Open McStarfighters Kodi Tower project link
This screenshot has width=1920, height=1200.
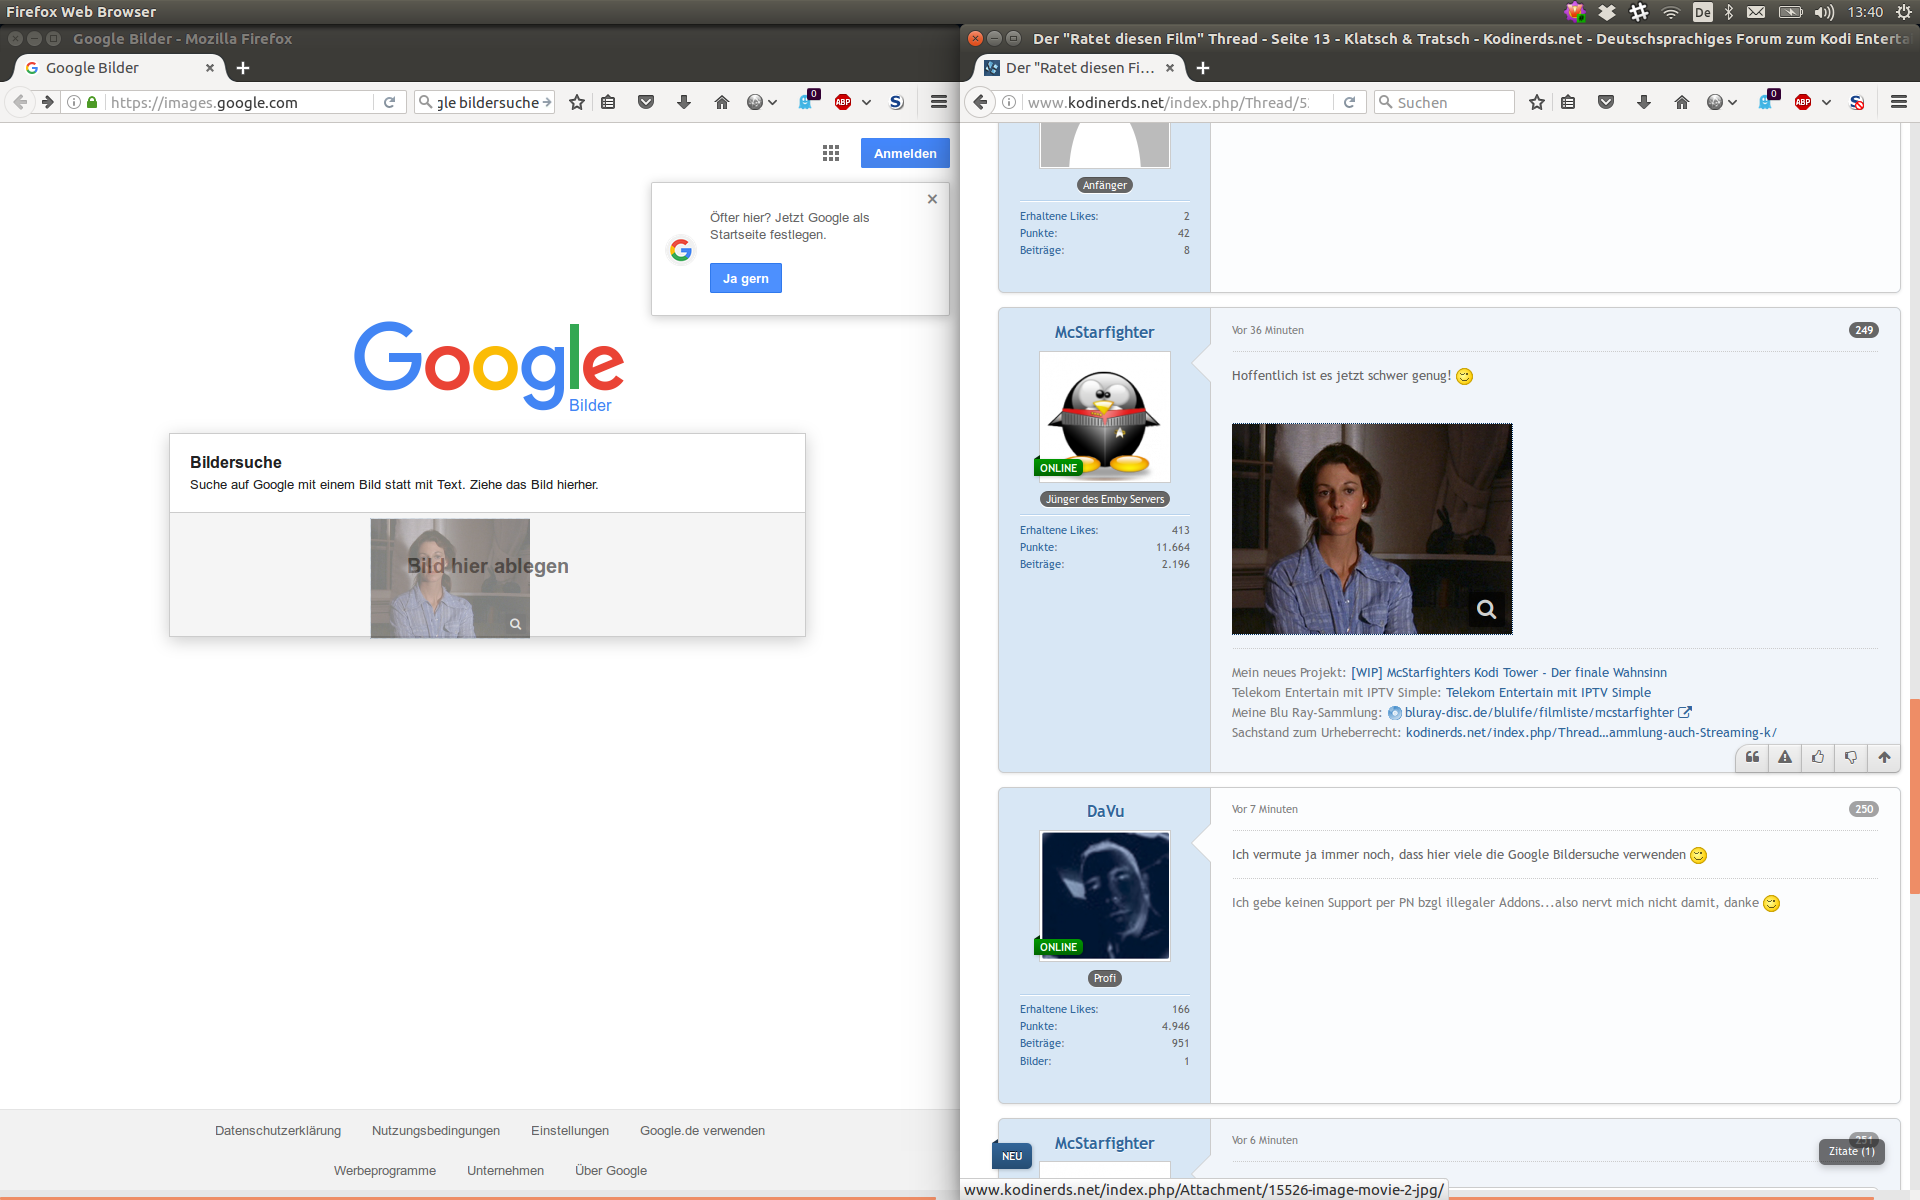coord(1509,673)
